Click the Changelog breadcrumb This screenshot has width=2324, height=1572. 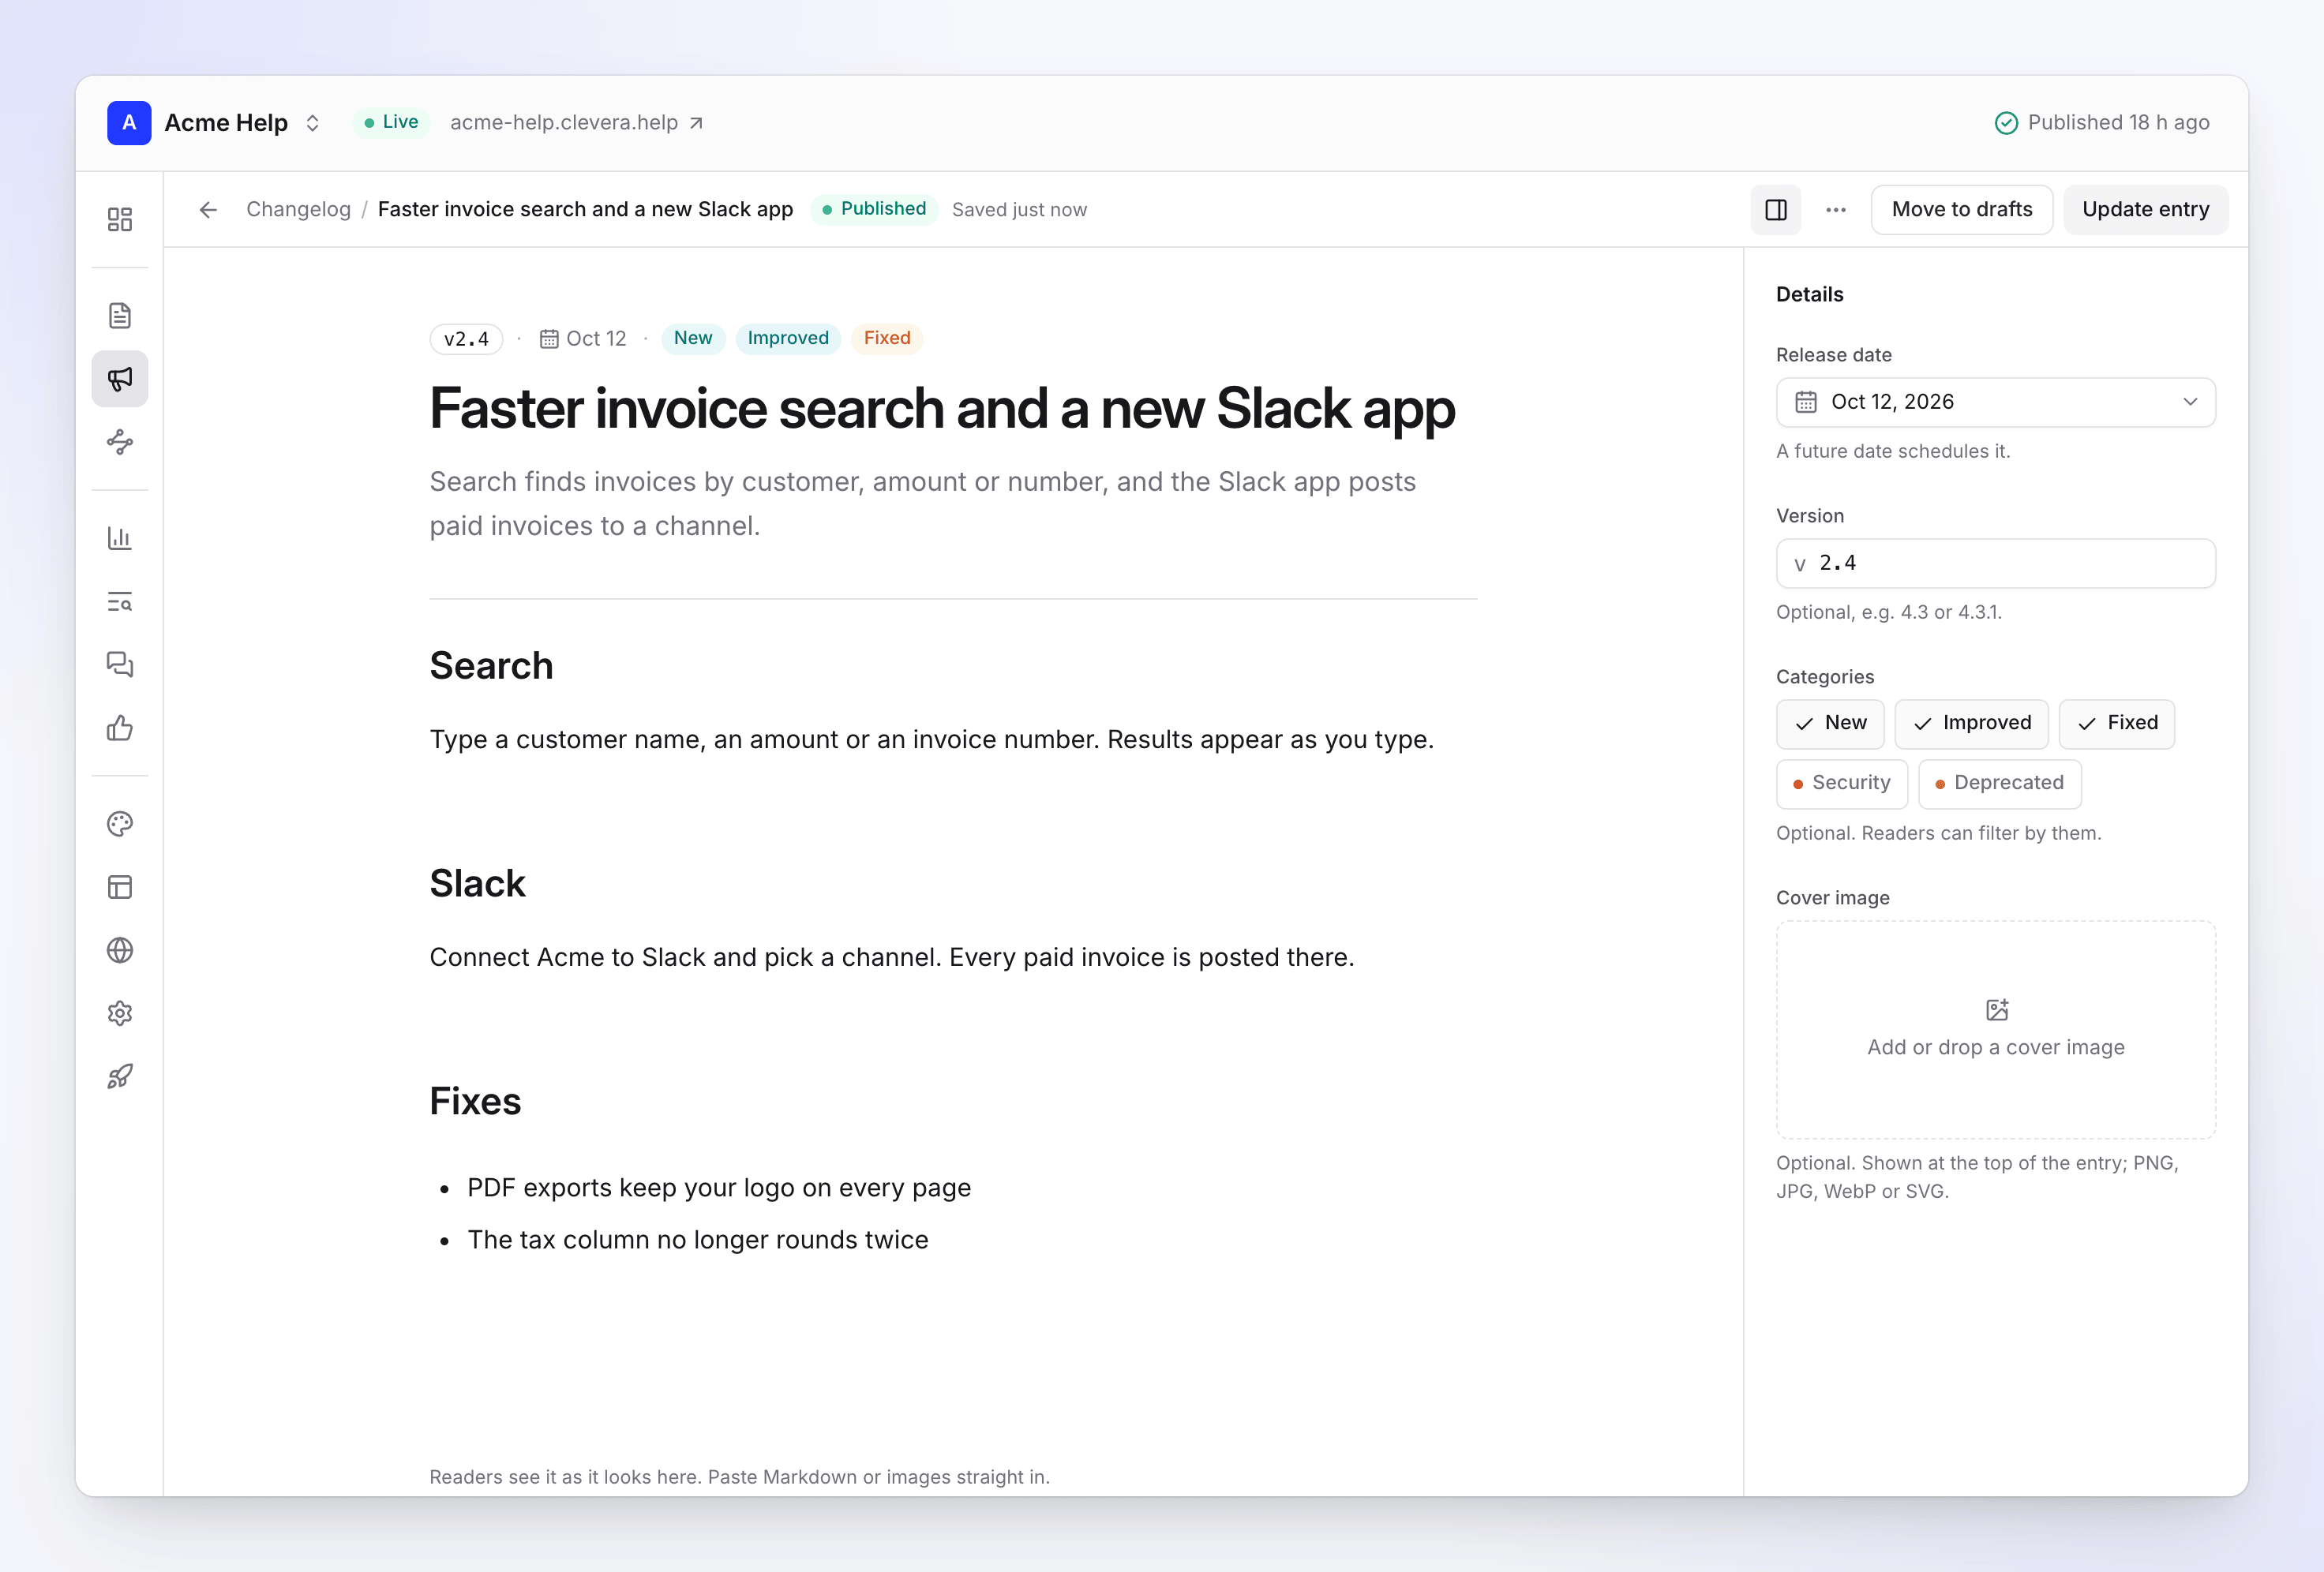tap(298, 210)
